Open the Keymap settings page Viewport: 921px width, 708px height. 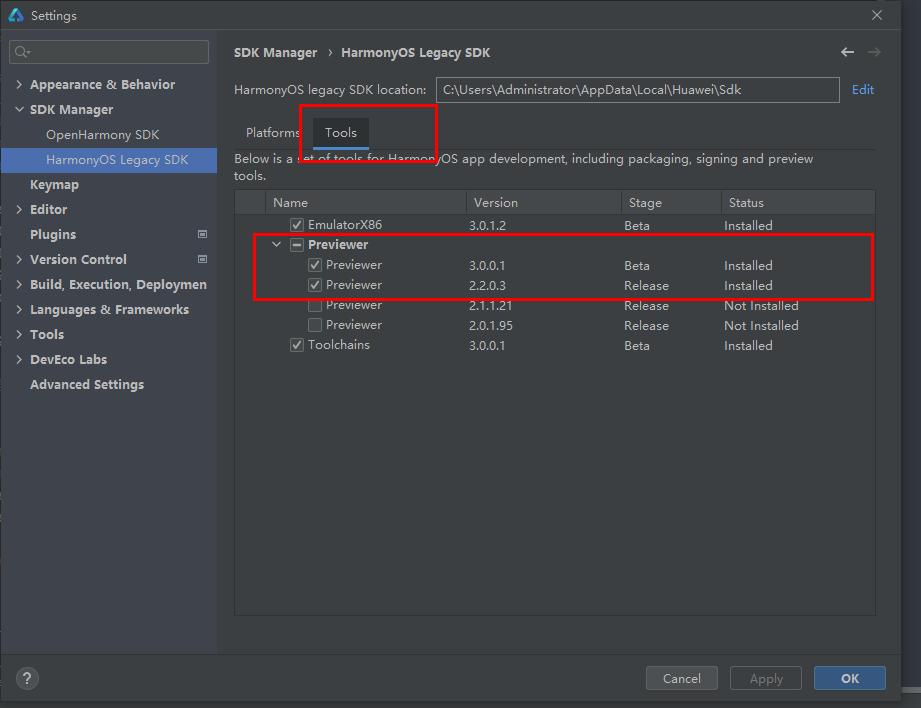click(x=54, y=184)
